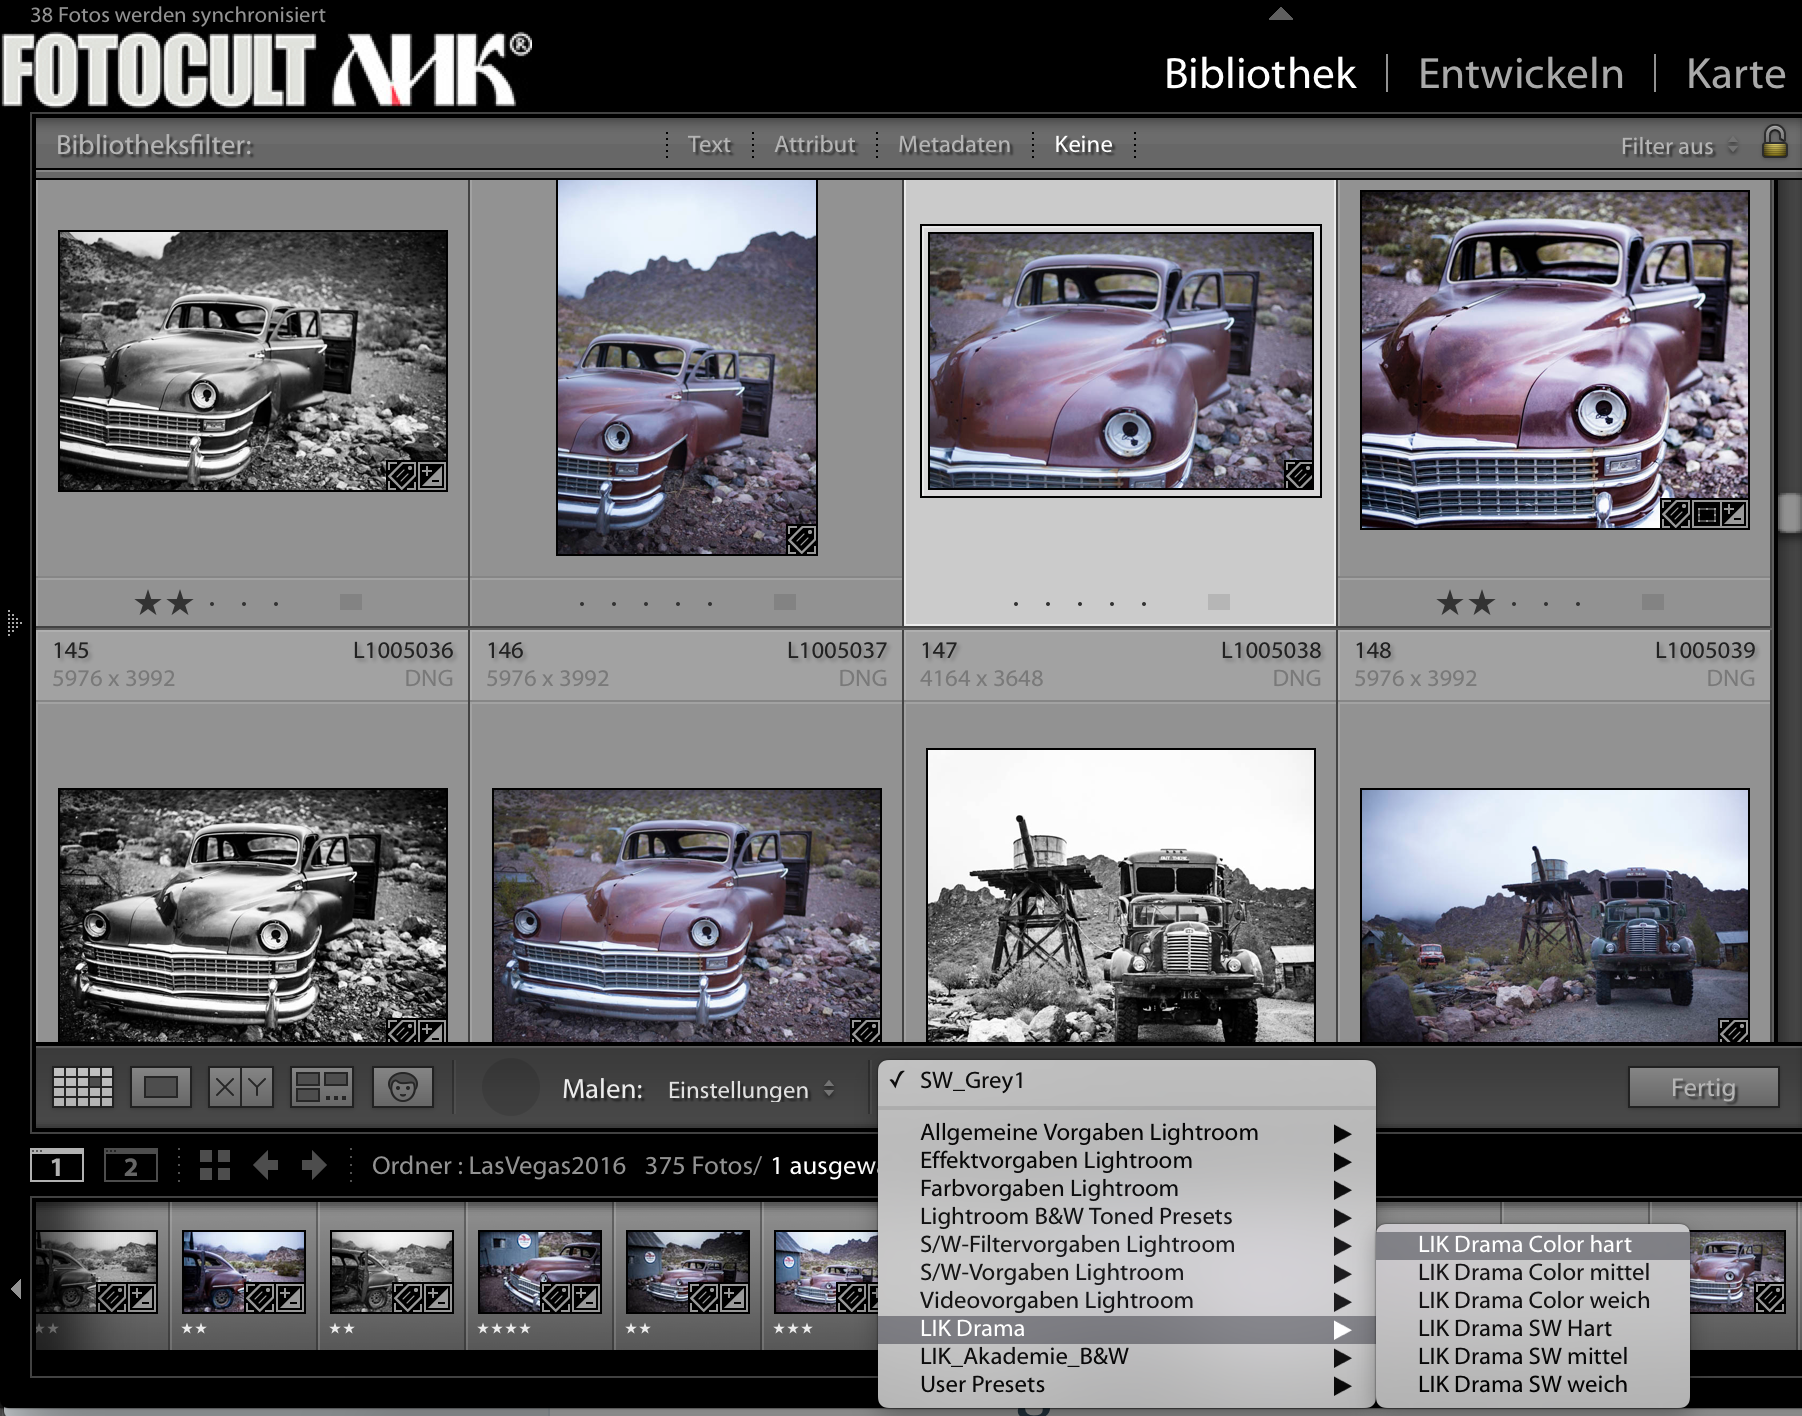Select Metadaten library filter
This screenshot has width=1802, height=1416.
click(955, 145)
